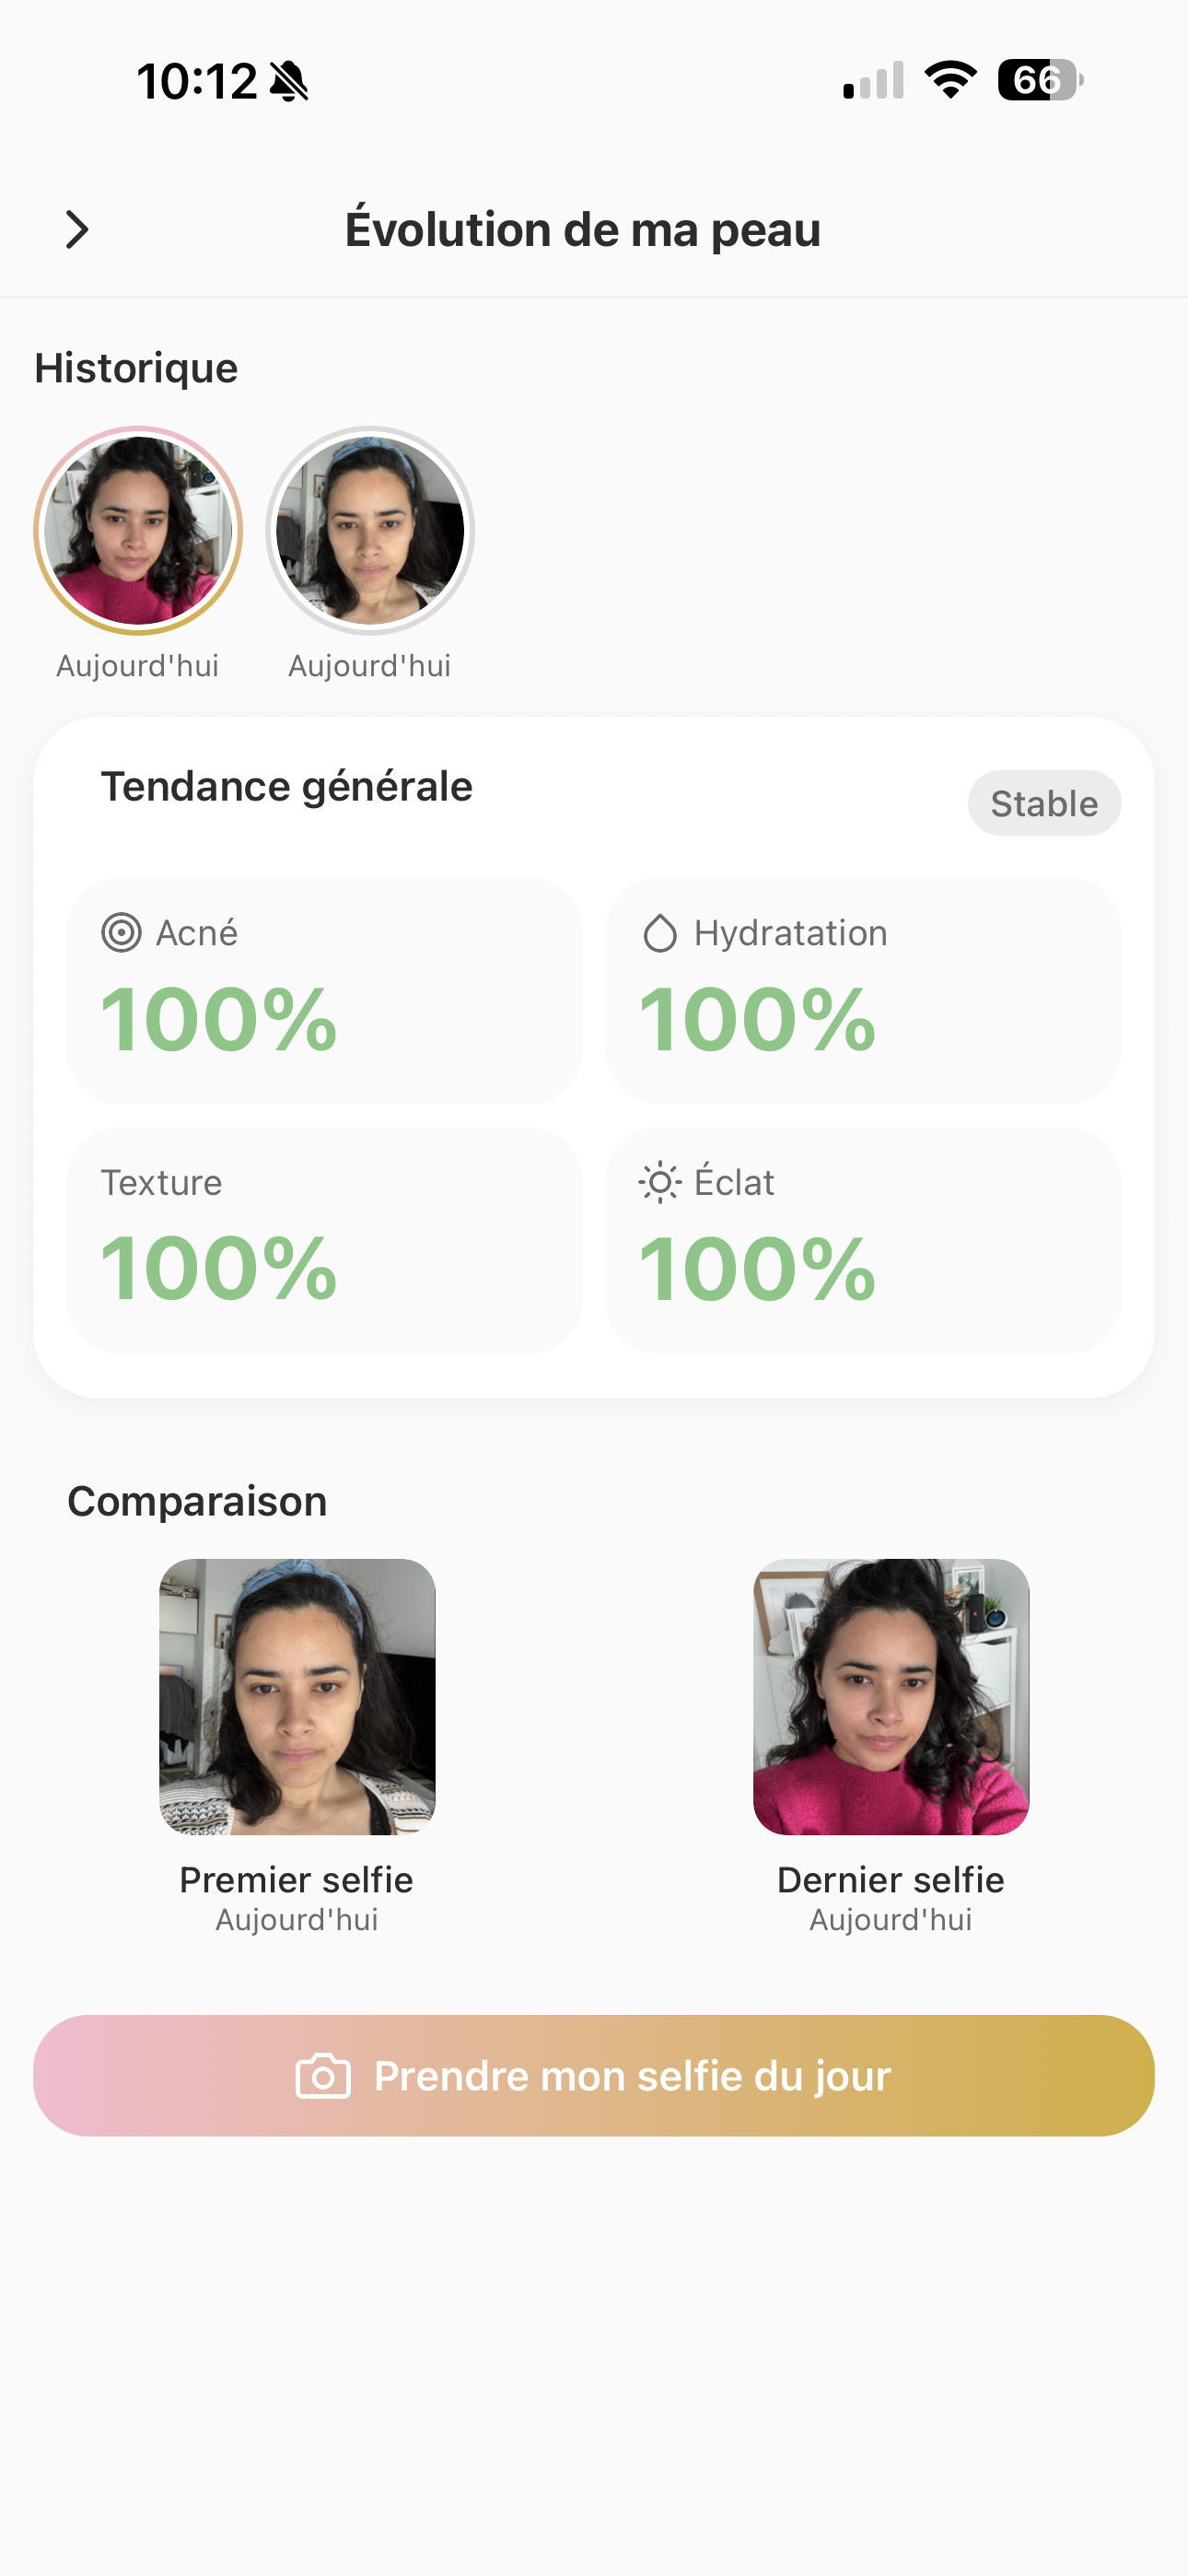Viewport: 1188px width, 2576px height.
Task: Tap the Tendance générale heading
Action: tap(287, 786)
